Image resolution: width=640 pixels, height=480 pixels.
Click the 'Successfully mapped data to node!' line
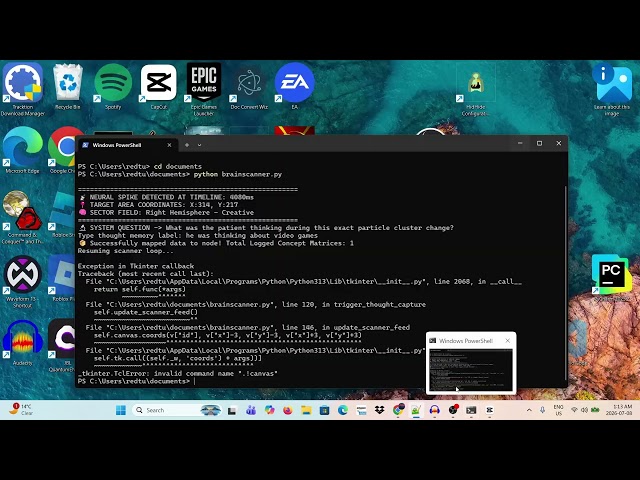click(216, 243)
